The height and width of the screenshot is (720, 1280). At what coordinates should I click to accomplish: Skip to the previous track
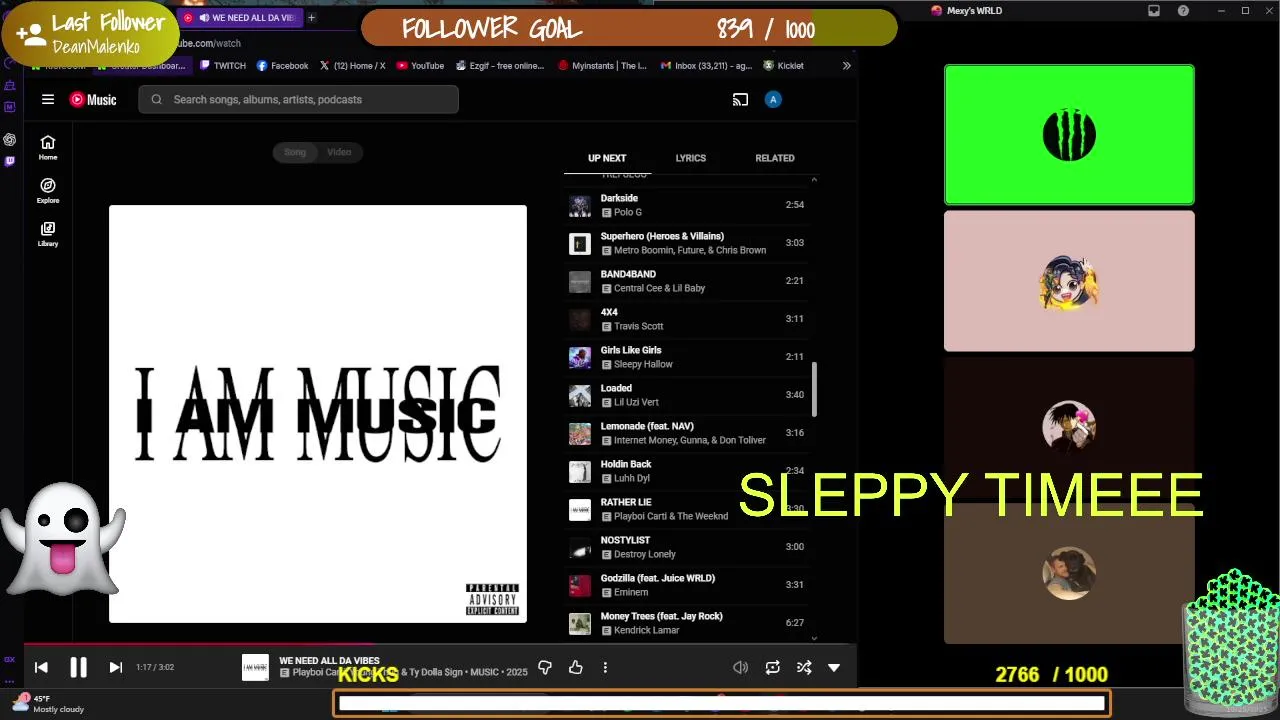(x=41, y=667)
